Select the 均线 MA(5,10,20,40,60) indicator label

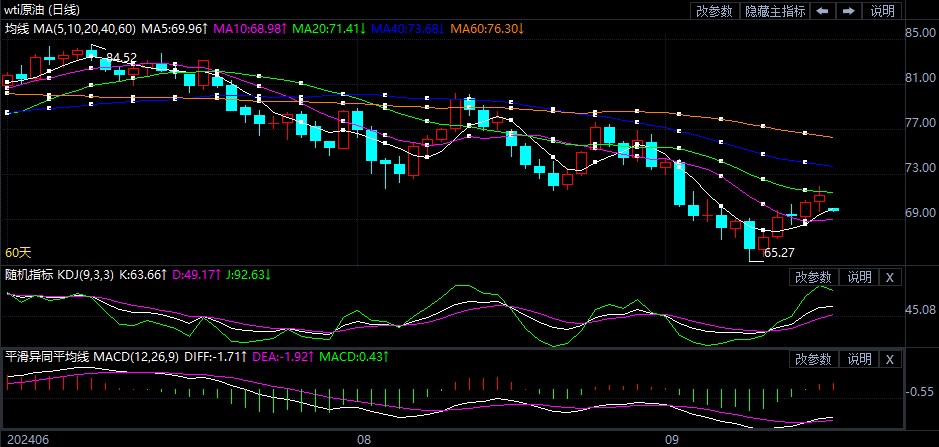69,29
